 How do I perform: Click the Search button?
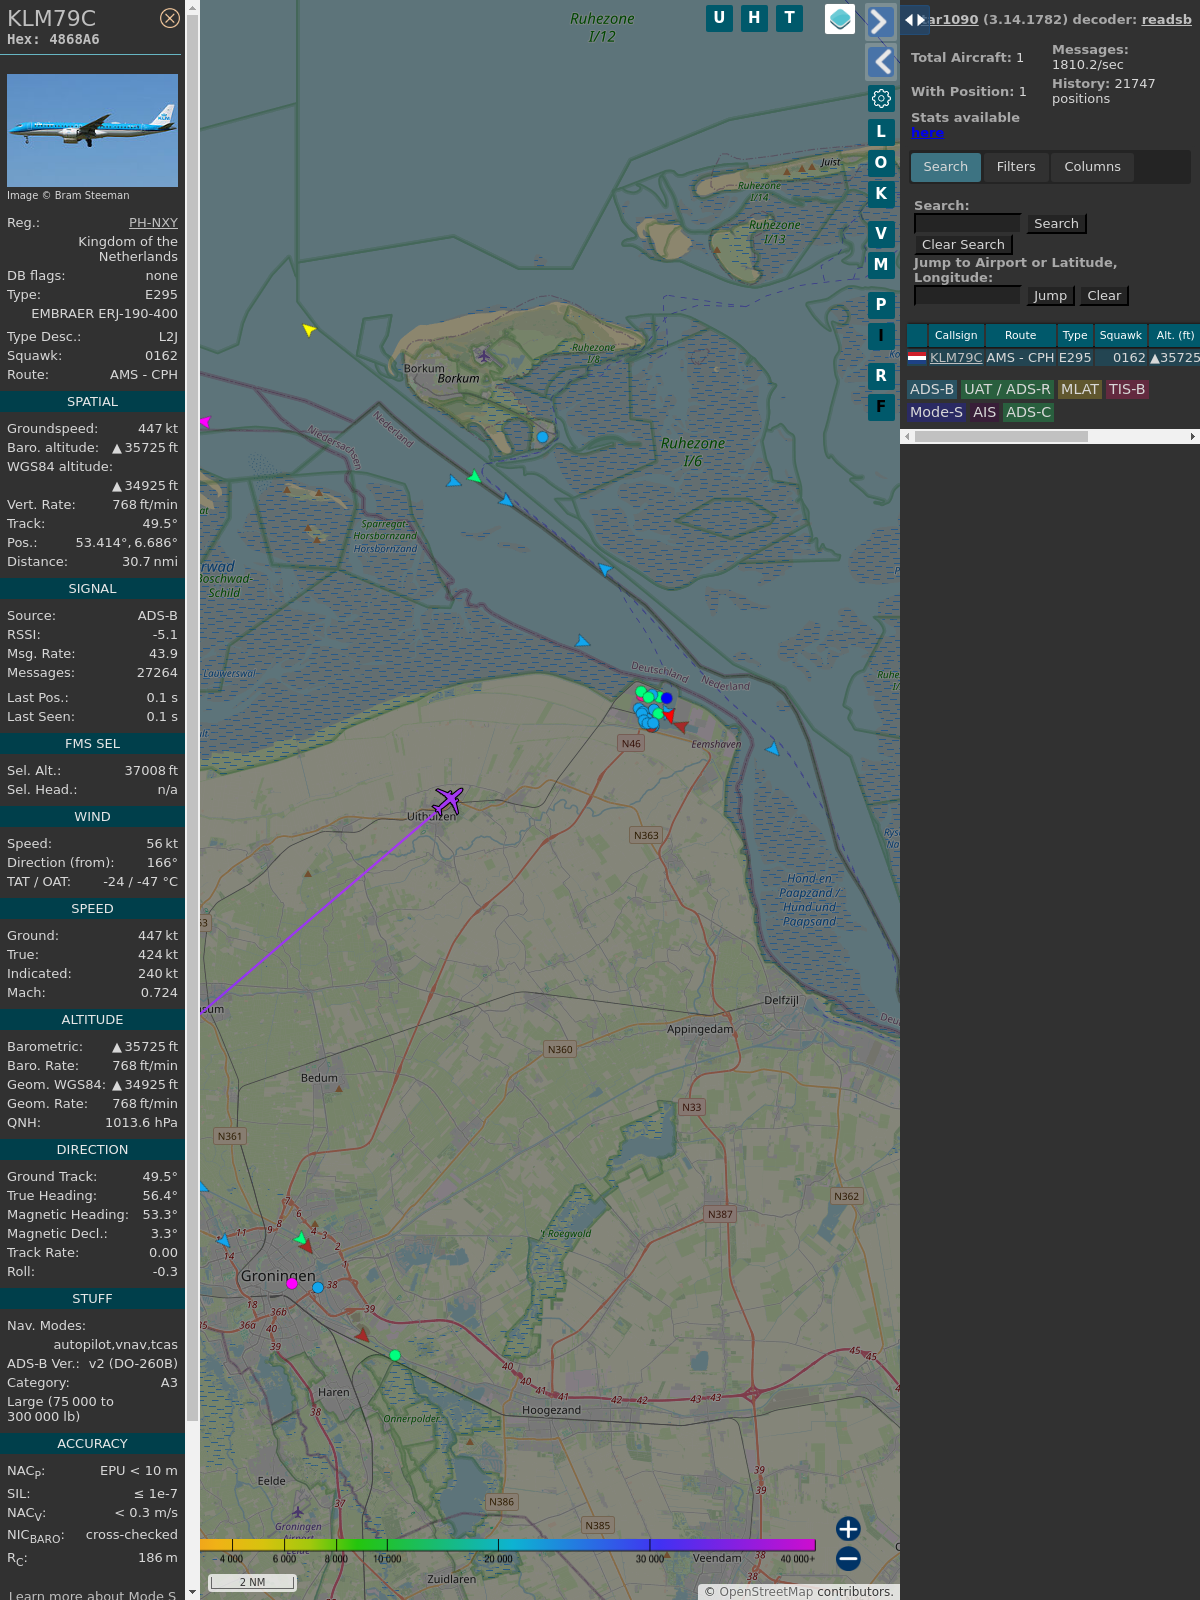[1056, 224]
